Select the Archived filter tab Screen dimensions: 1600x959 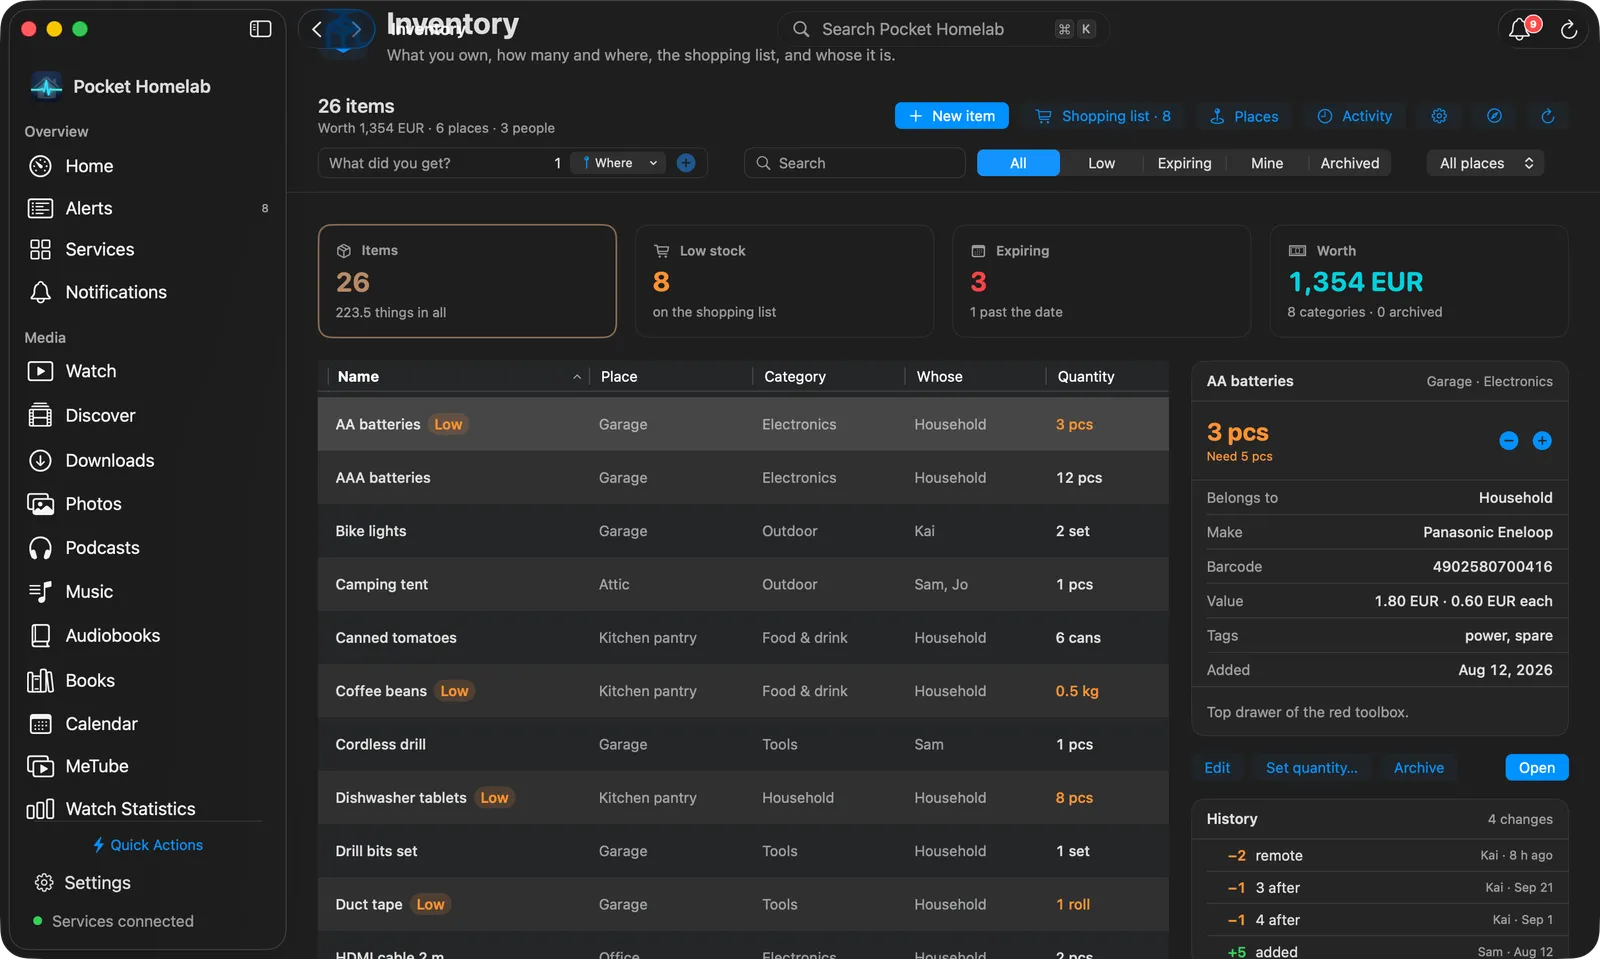point(1350,163)
